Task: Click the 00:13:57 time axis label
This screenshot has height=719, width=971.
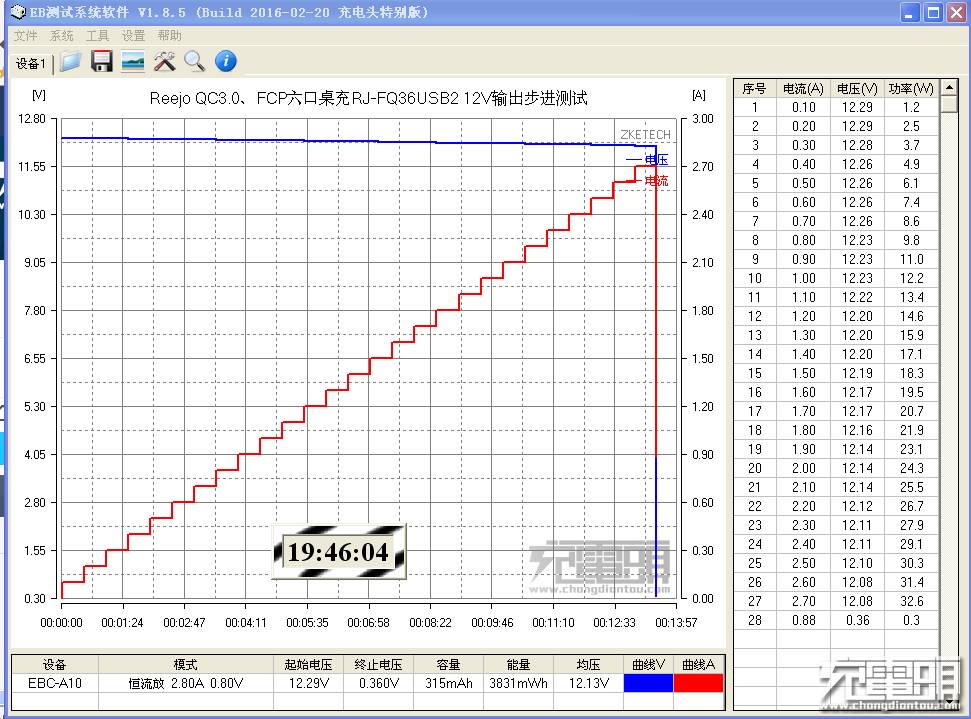Action: 676,622
